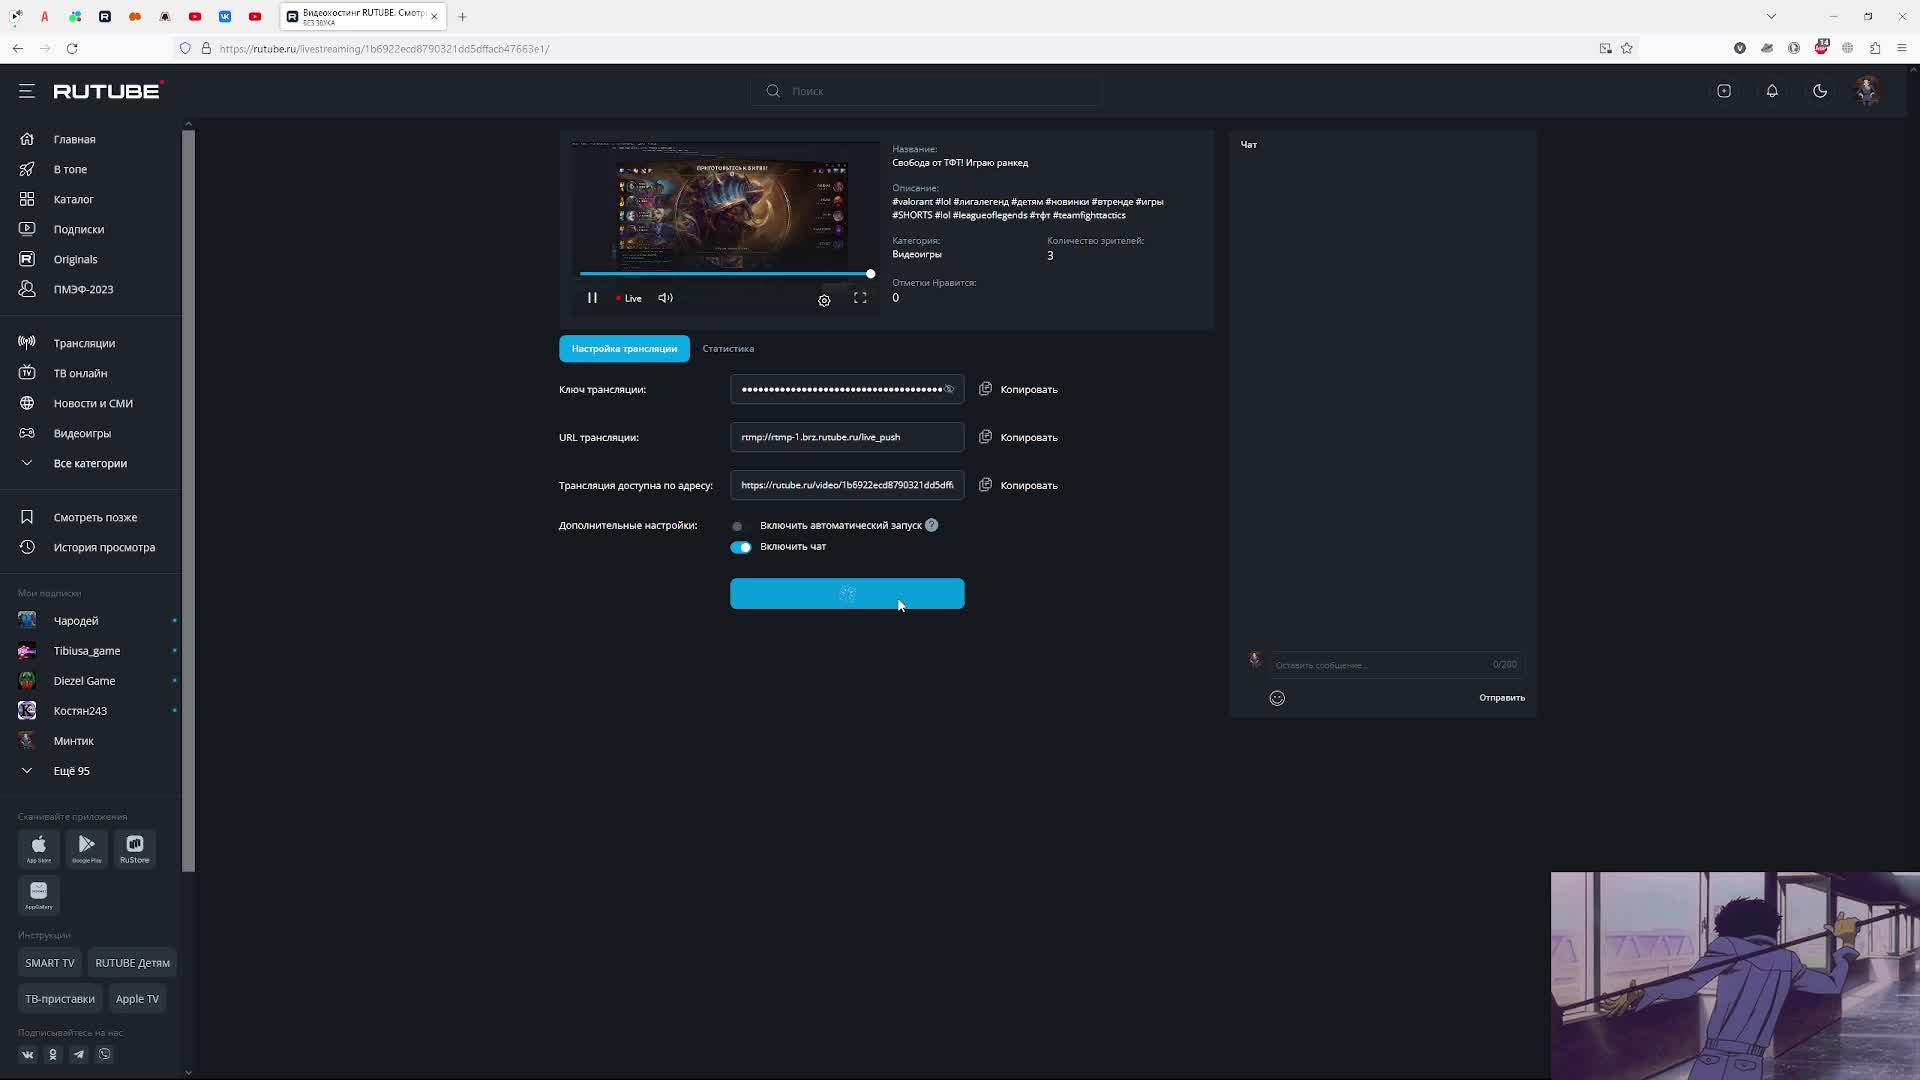Open emoji picker in chat

(x=1277, y=698)
